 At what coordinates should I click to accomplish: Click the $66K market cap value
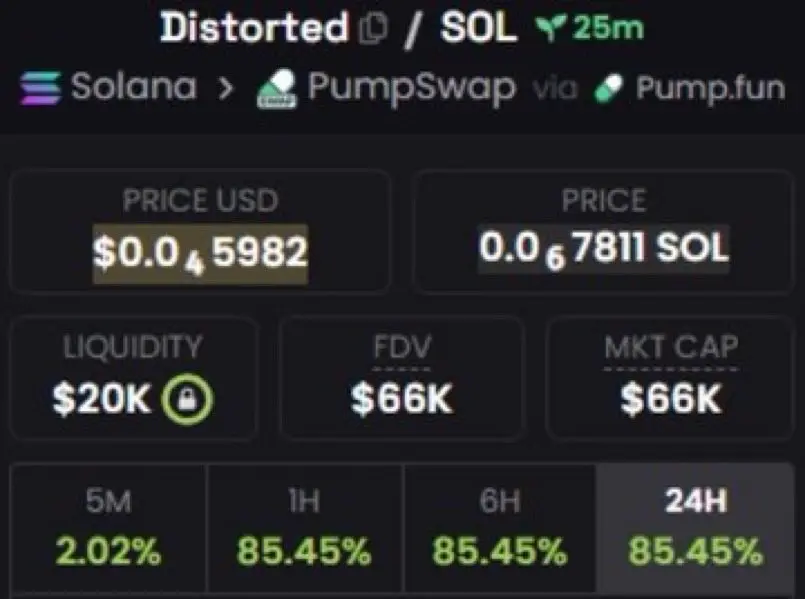pos(671,399)
